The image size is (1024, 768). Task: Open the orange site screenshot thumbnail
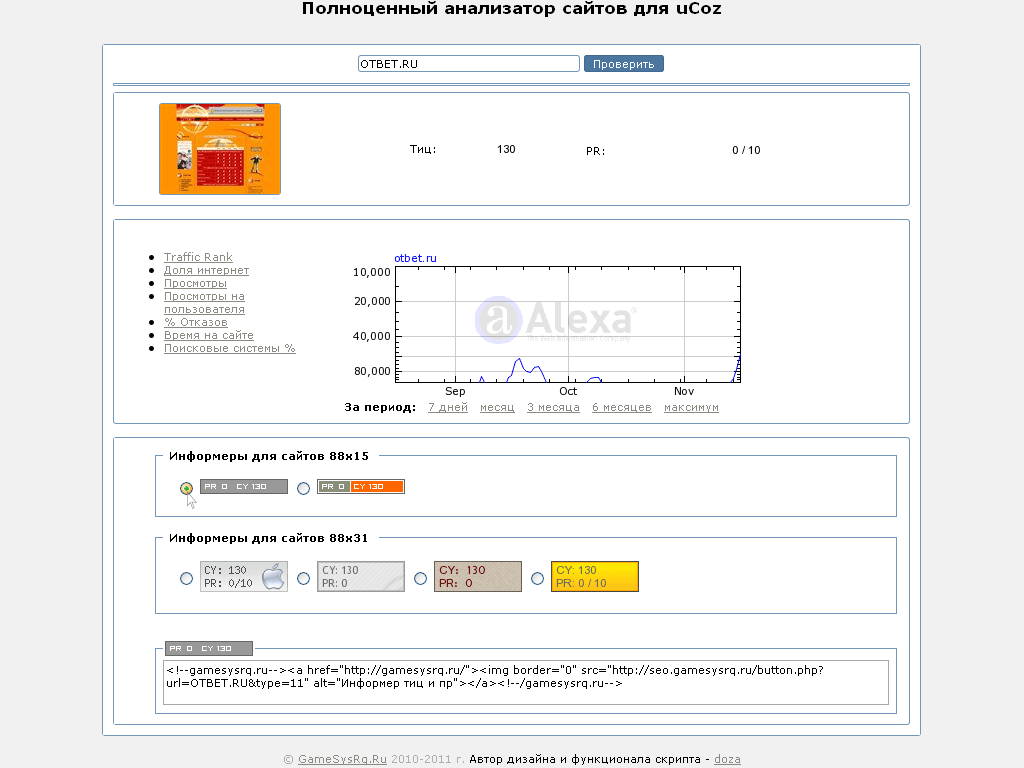220,149
